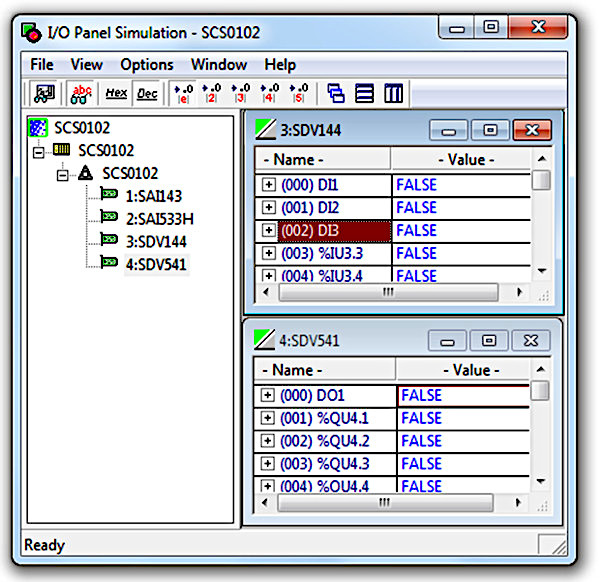
Task: Click vertical scrollbar thumb in 3:SDV144 window
Action: coord(541,180)
